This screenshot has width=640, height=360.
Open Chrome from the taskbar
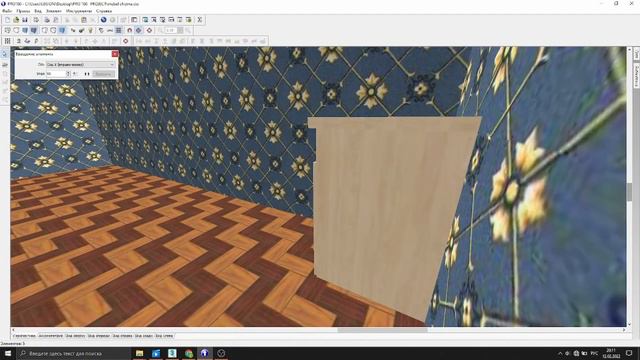[x=189, y=353]
